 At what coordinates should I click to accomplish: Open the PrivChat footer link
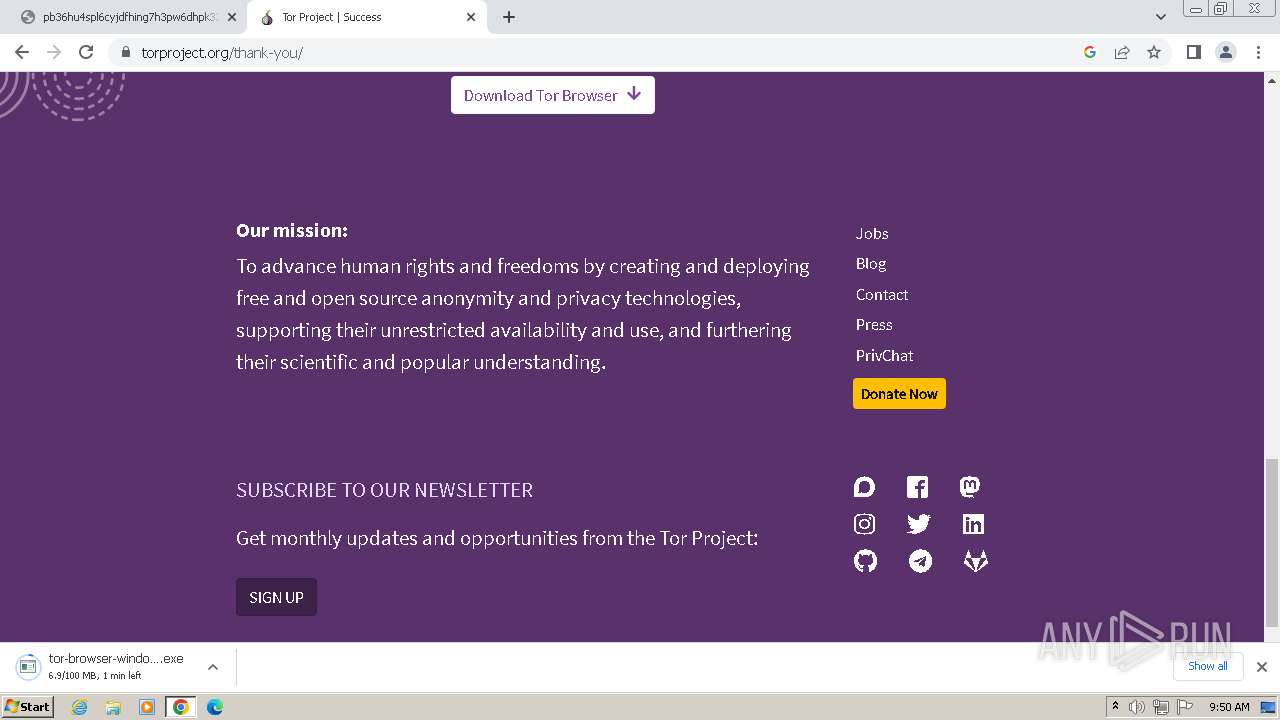(884, 355)
